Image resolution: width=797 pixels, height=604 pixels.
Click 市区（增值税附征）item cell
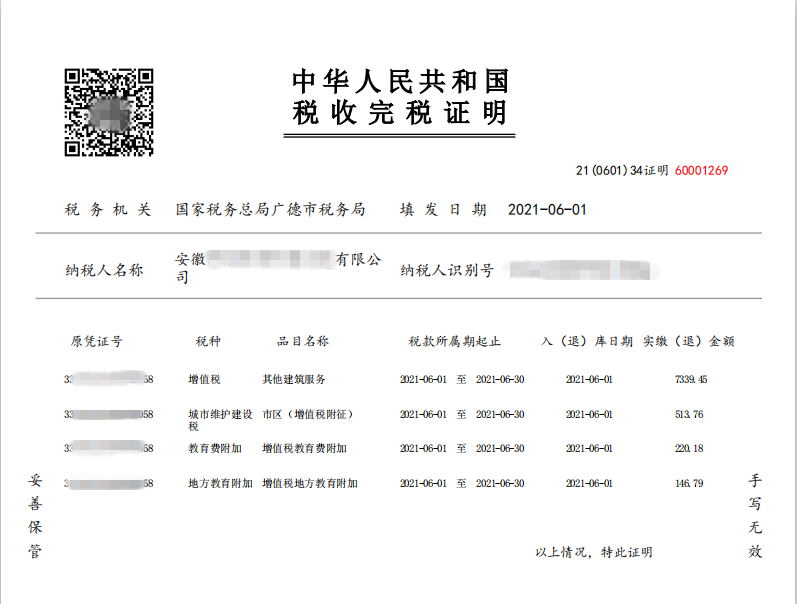tap(308, 414)
